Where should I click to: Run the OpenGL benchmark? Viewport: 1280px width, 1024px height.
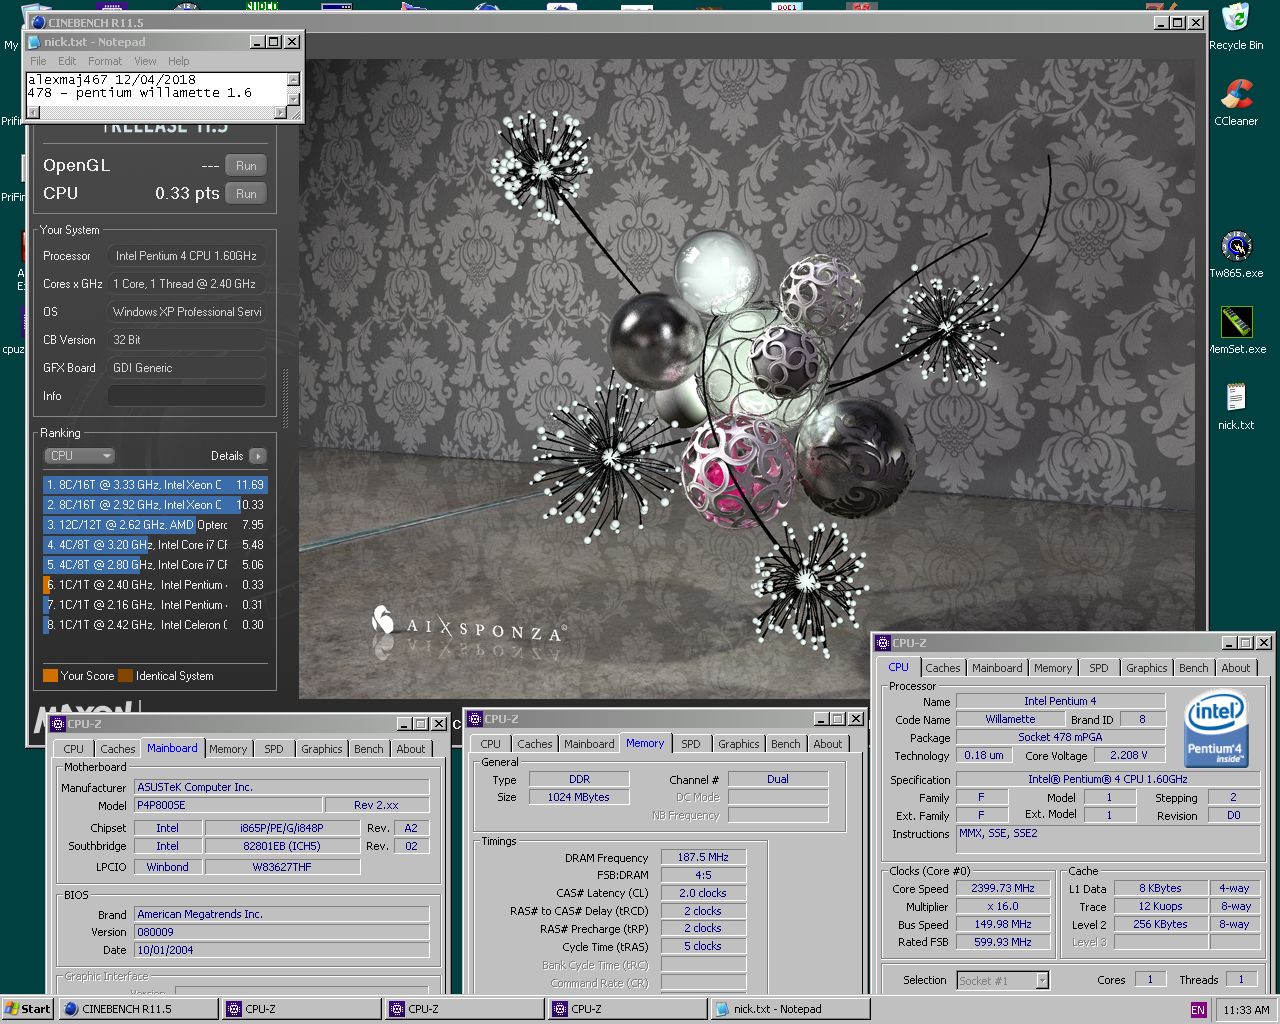tap(246, 166)
